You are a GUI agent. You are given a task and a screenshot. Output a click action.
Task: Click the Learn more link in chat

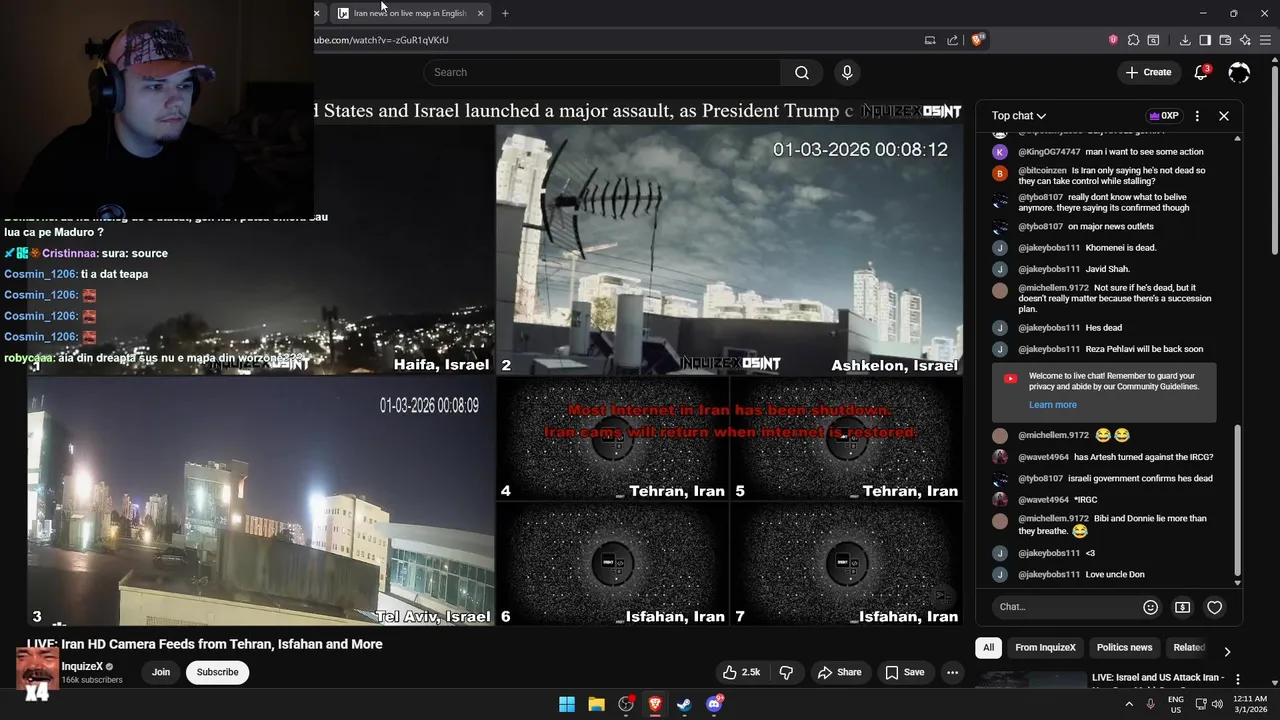tap(1052, 405)
